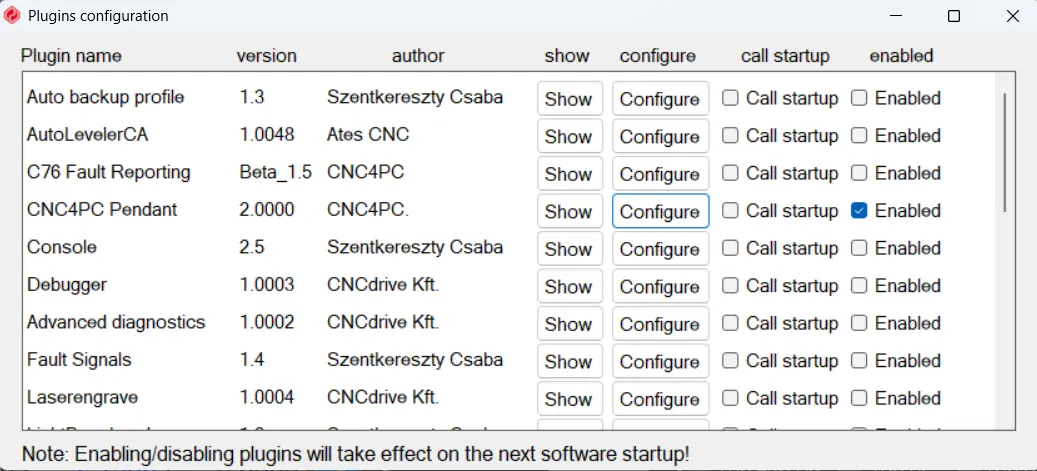Screen dimensions: 1037x471
Task: Click Configure for the Debugger plugin
Action: pos(659,286)
